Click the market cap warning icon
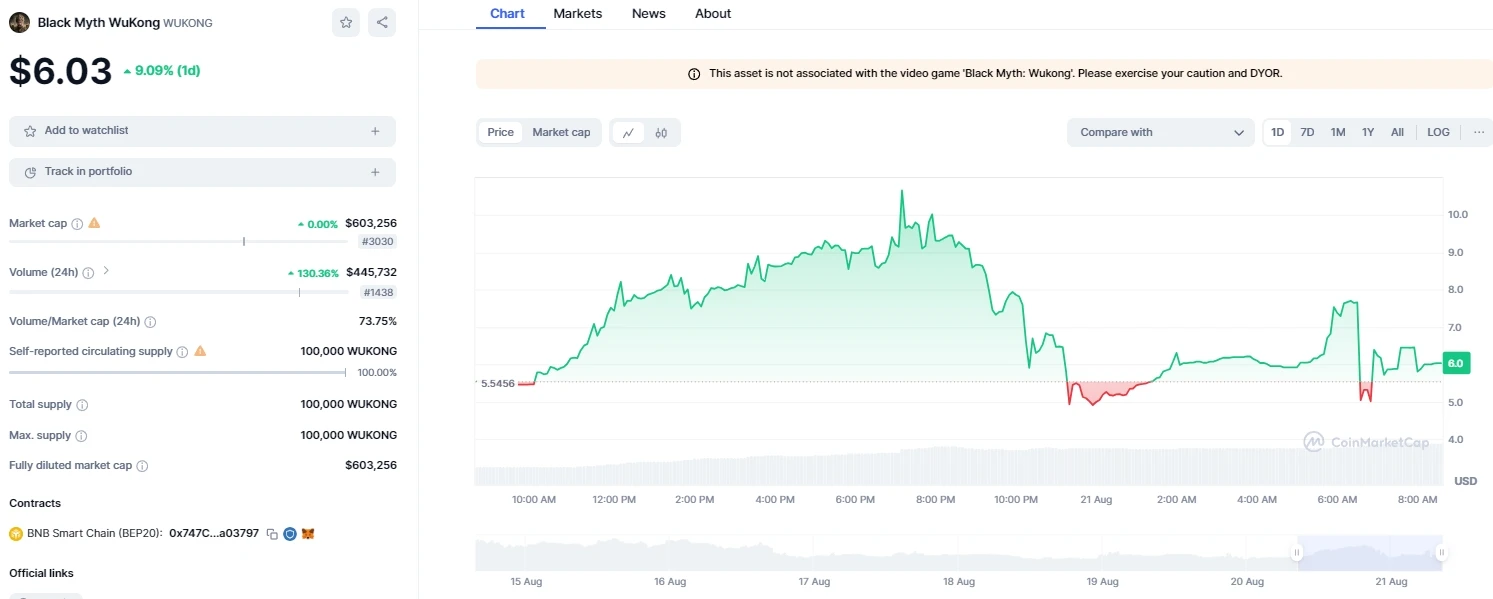Image resolution: width=1493 pixels, height=599 pixels. point(94,223)
